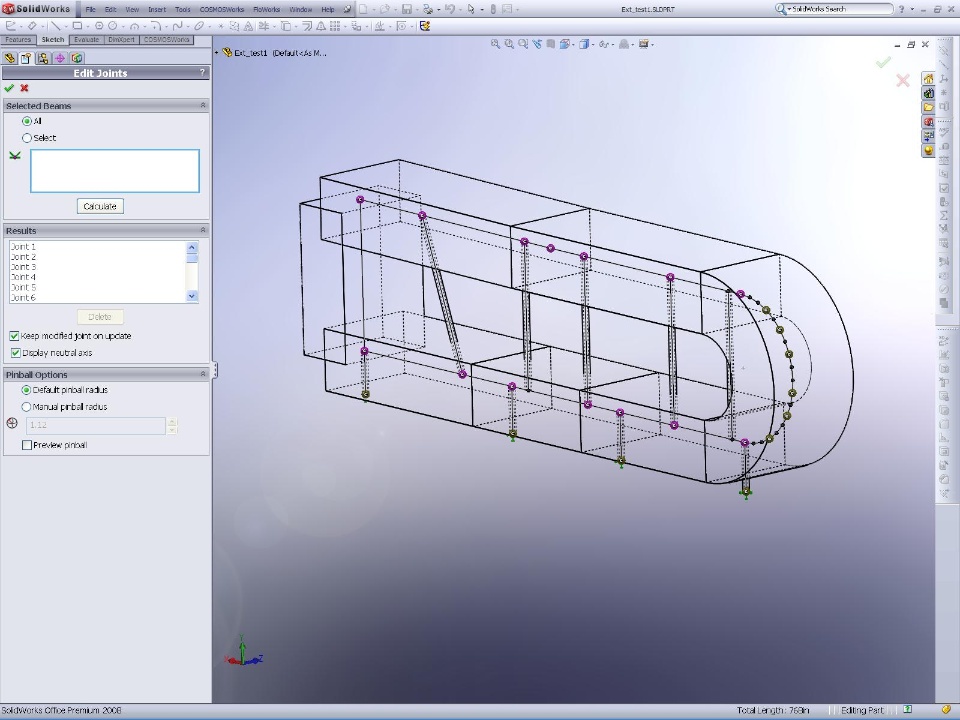Click the Section View icon

pos(551,44)
